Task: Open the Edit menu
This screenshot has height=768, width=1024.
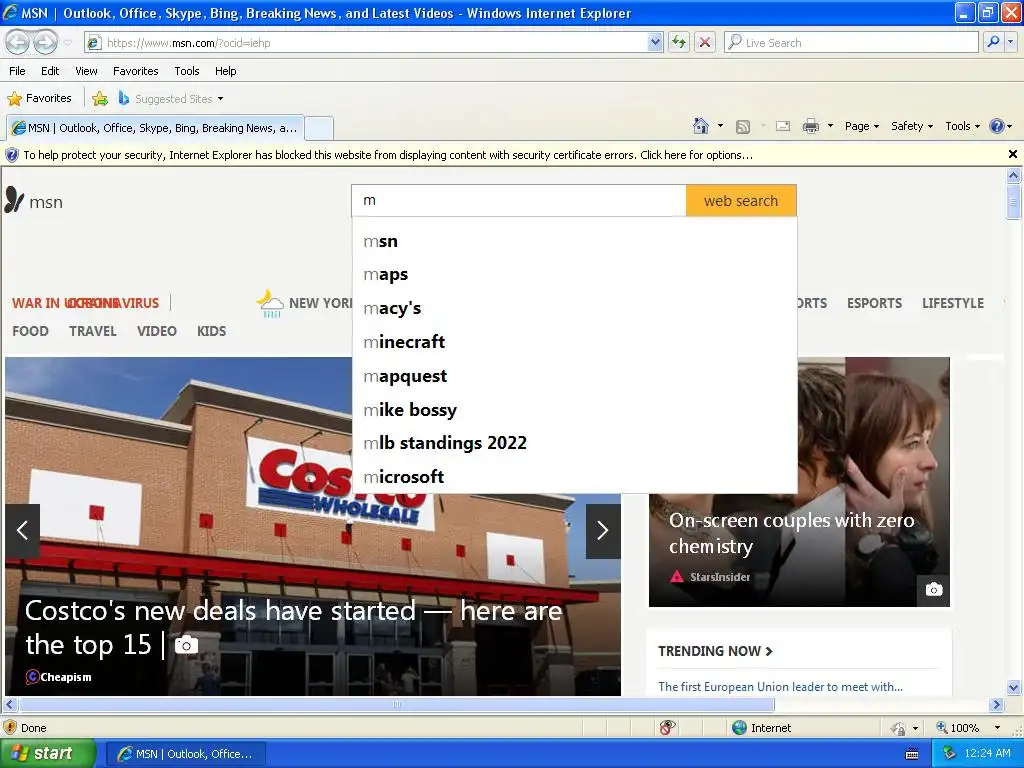Action: [x=50, y=71]
